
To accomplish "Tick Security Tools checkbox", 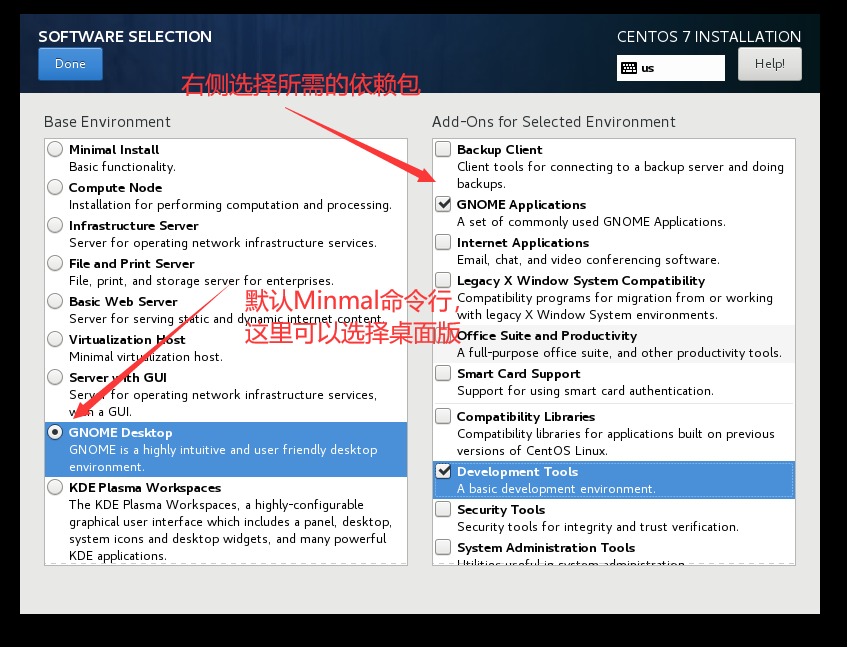I will (443, 509).
